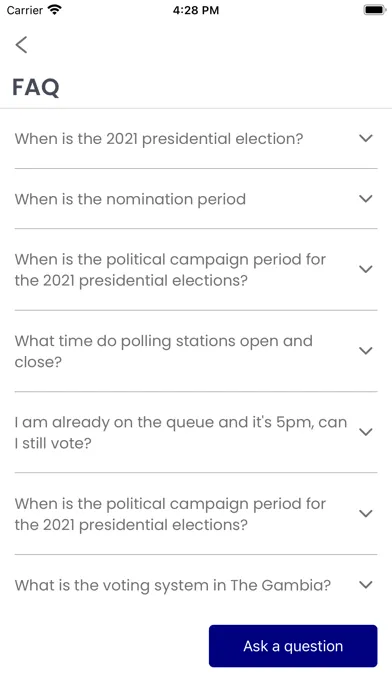Expand chevron for polling stations open and close

tap(365, 351)
